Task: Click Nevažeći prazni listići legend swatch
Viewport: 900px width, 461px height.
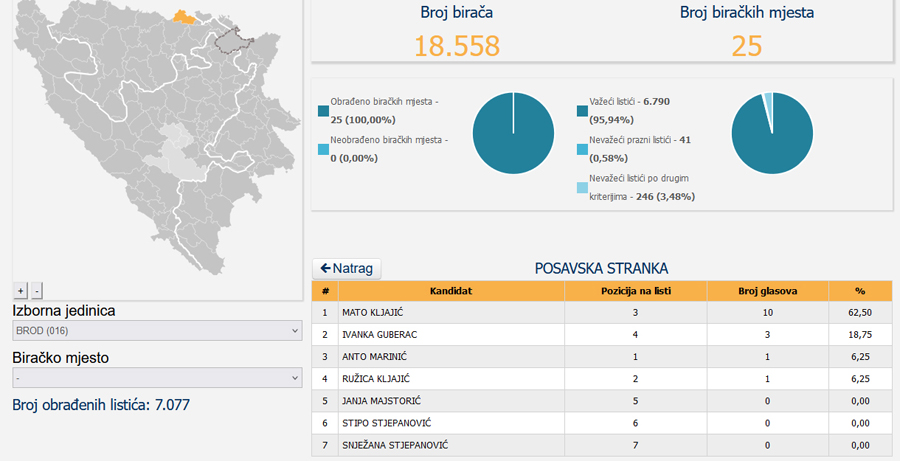Action: [x=582, y=149]
